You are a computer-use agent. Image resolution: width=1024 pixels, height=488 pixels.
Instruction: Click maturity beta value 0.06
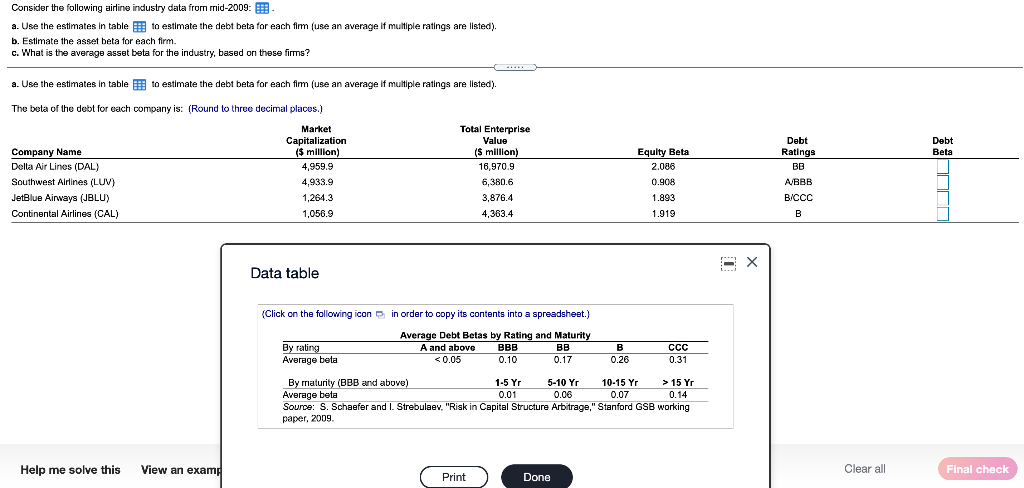click(563, 395)
